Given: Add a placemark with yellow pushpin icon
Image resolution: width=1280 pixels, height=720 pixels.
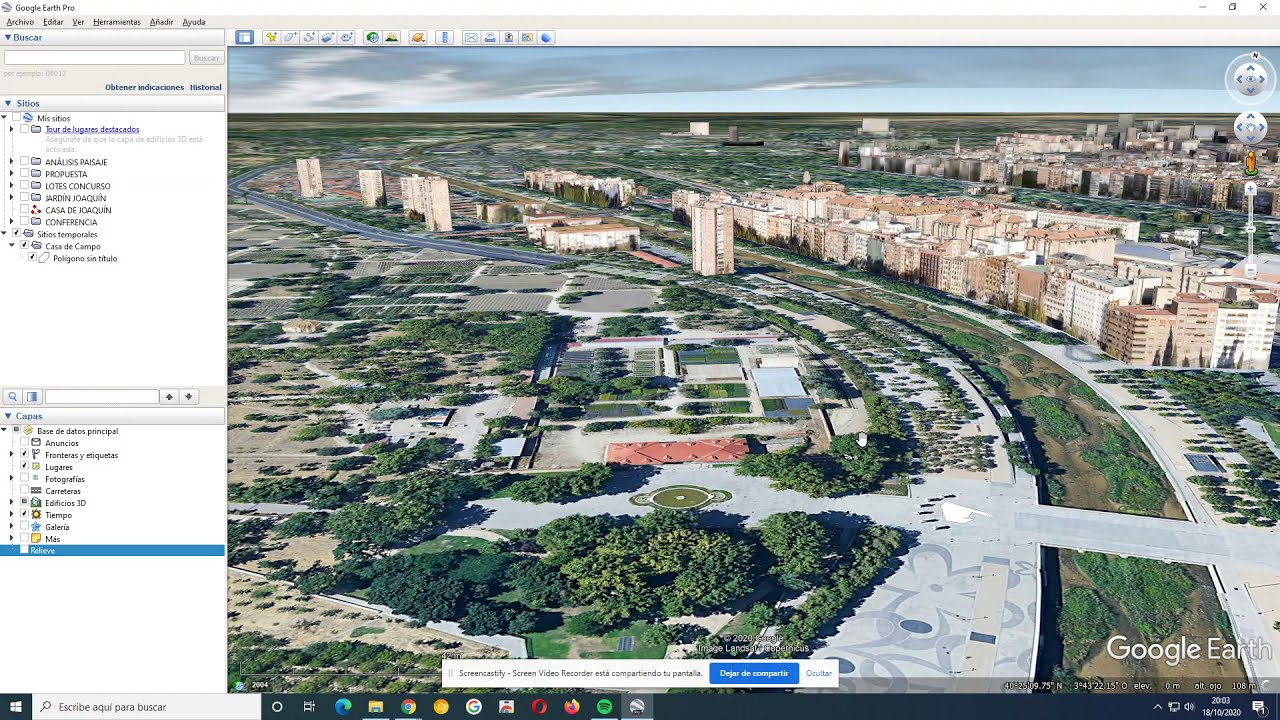Looking at the screenshot, I should [x=271, y=37].
